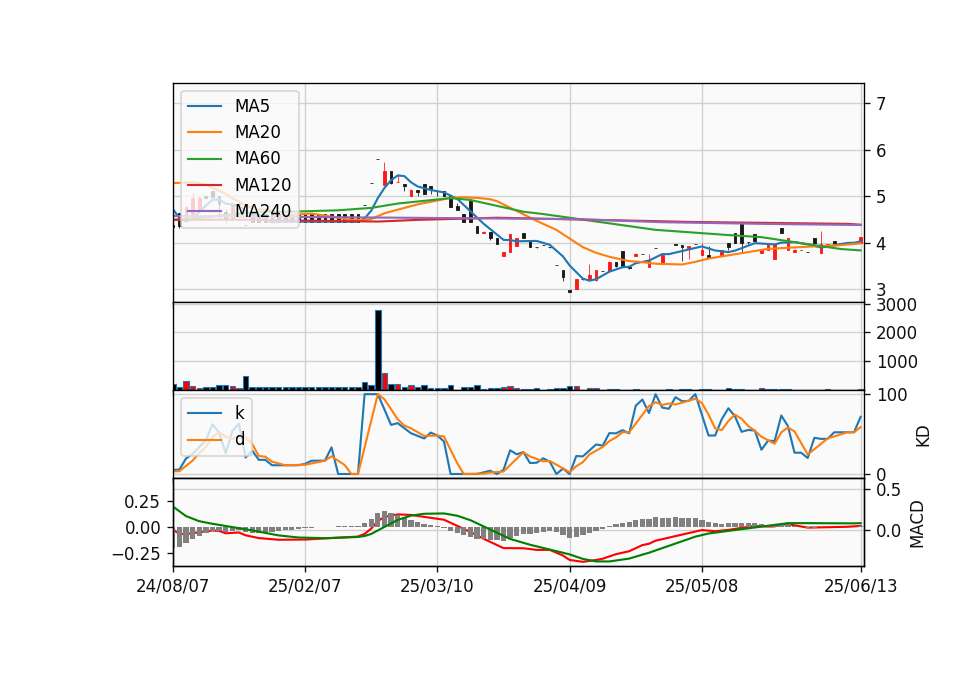Click price axis label 7
Viewport: 960px width, 690px height.
pos(881,104)
